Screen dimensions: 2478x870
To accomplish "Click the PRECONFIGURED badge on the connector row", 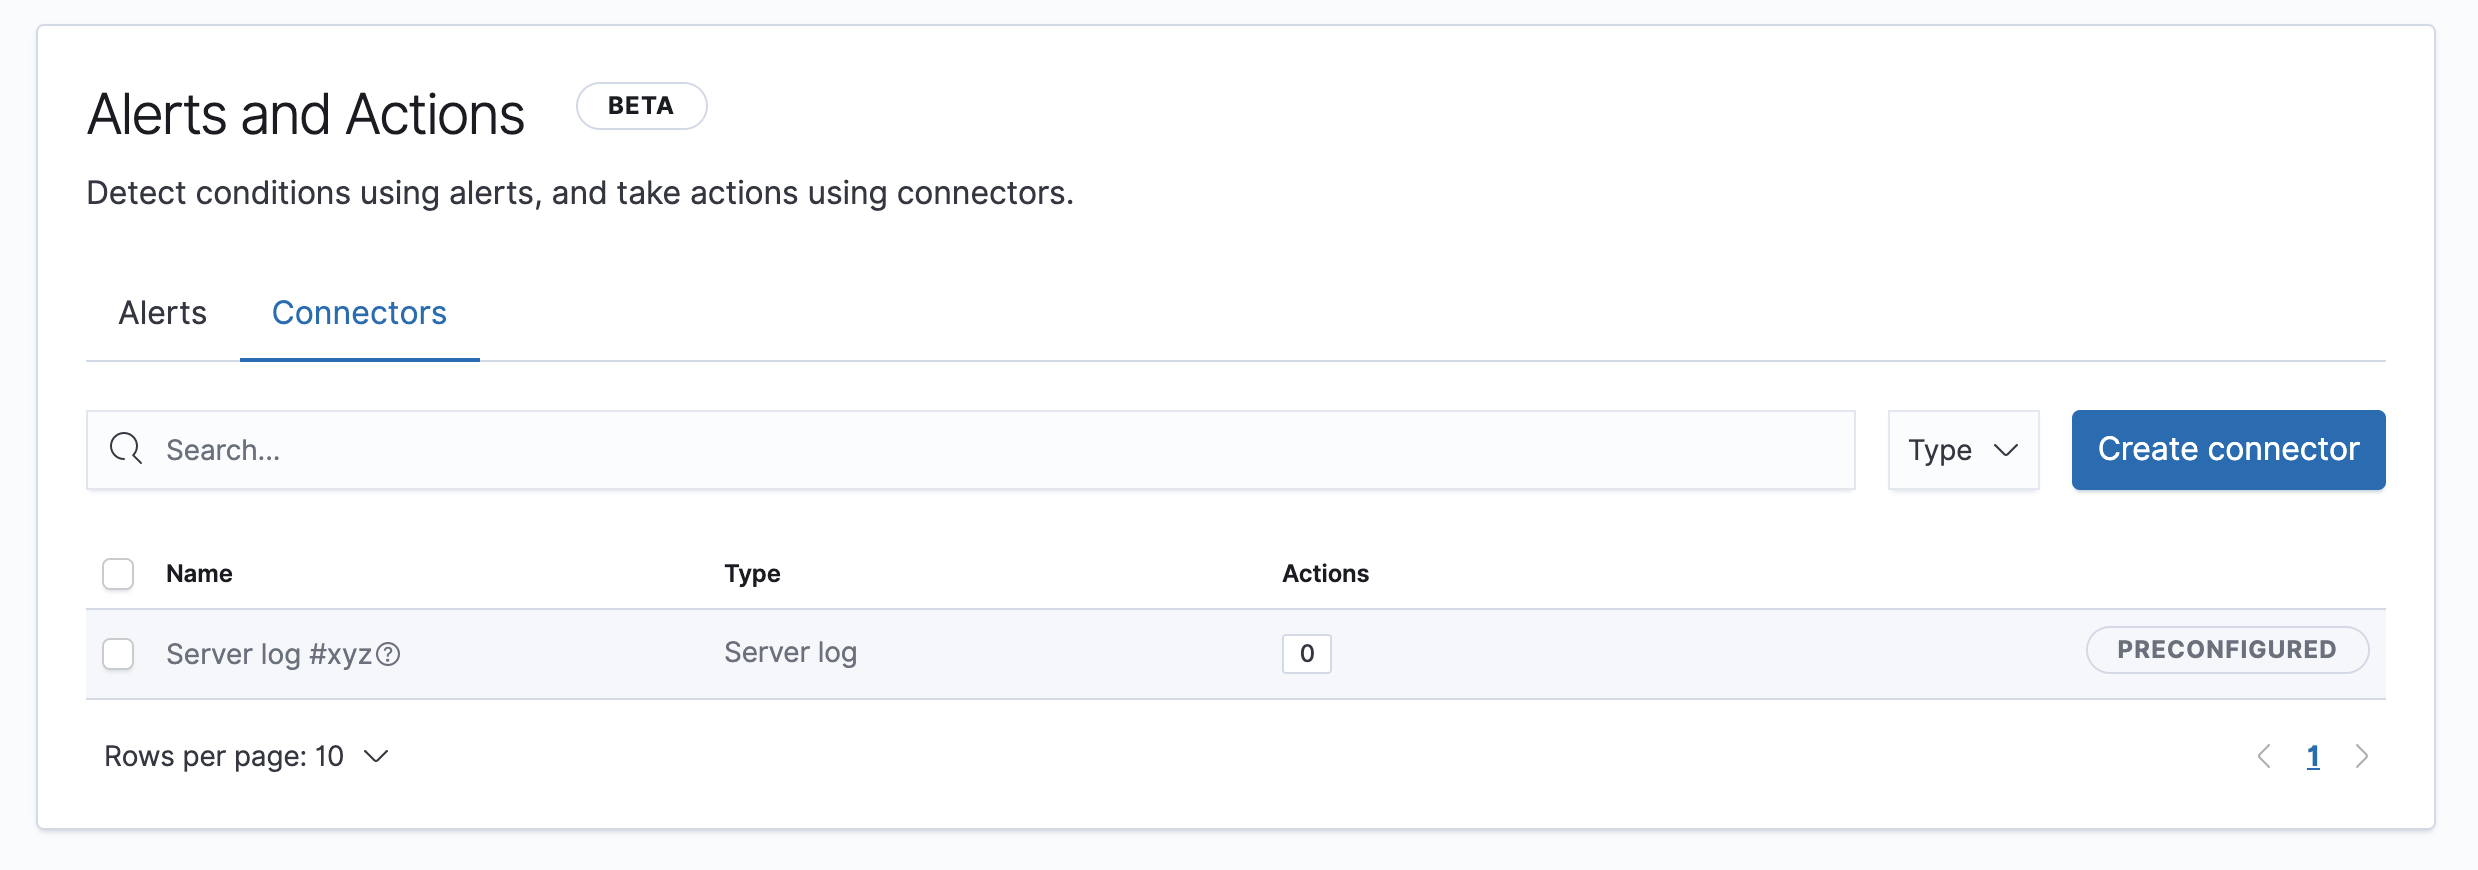I will click(2226, 650).
